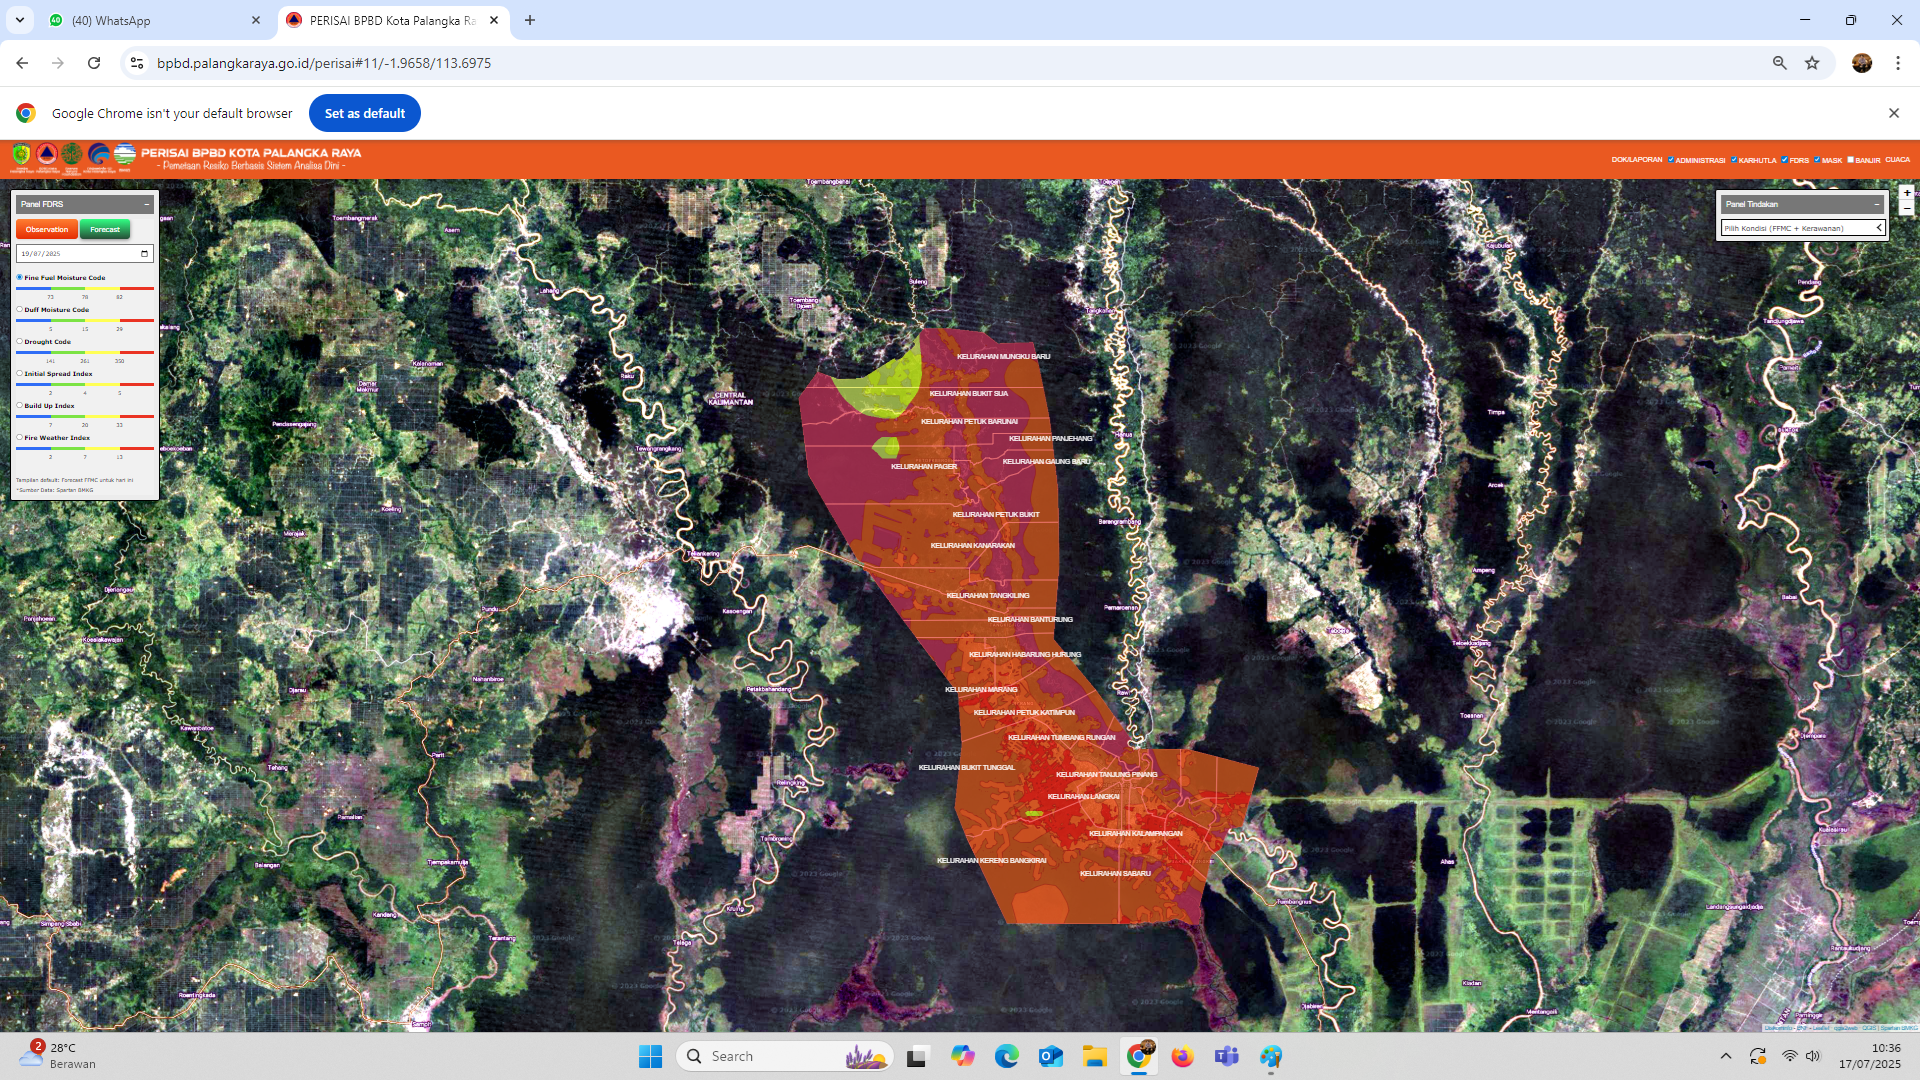Open the date picker calendar icon
The image size is (1920, 1080).
click(145, 253)
